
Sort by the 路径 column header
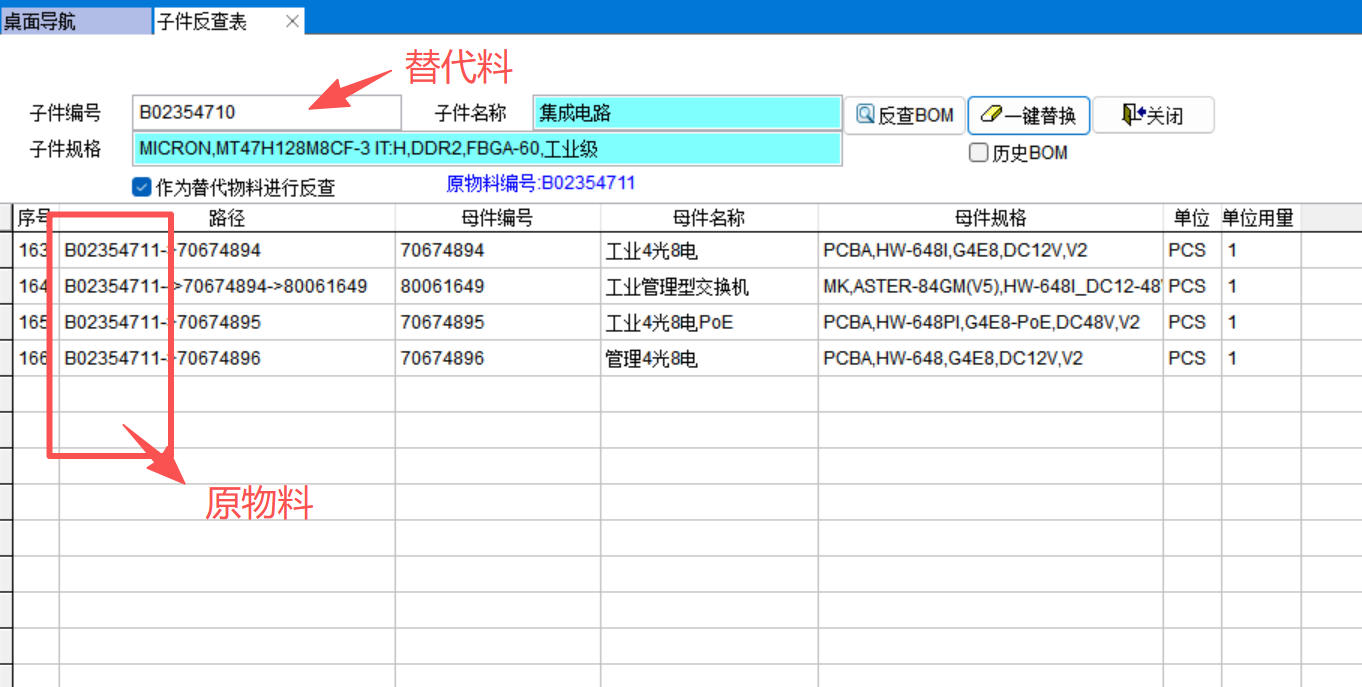227,218
